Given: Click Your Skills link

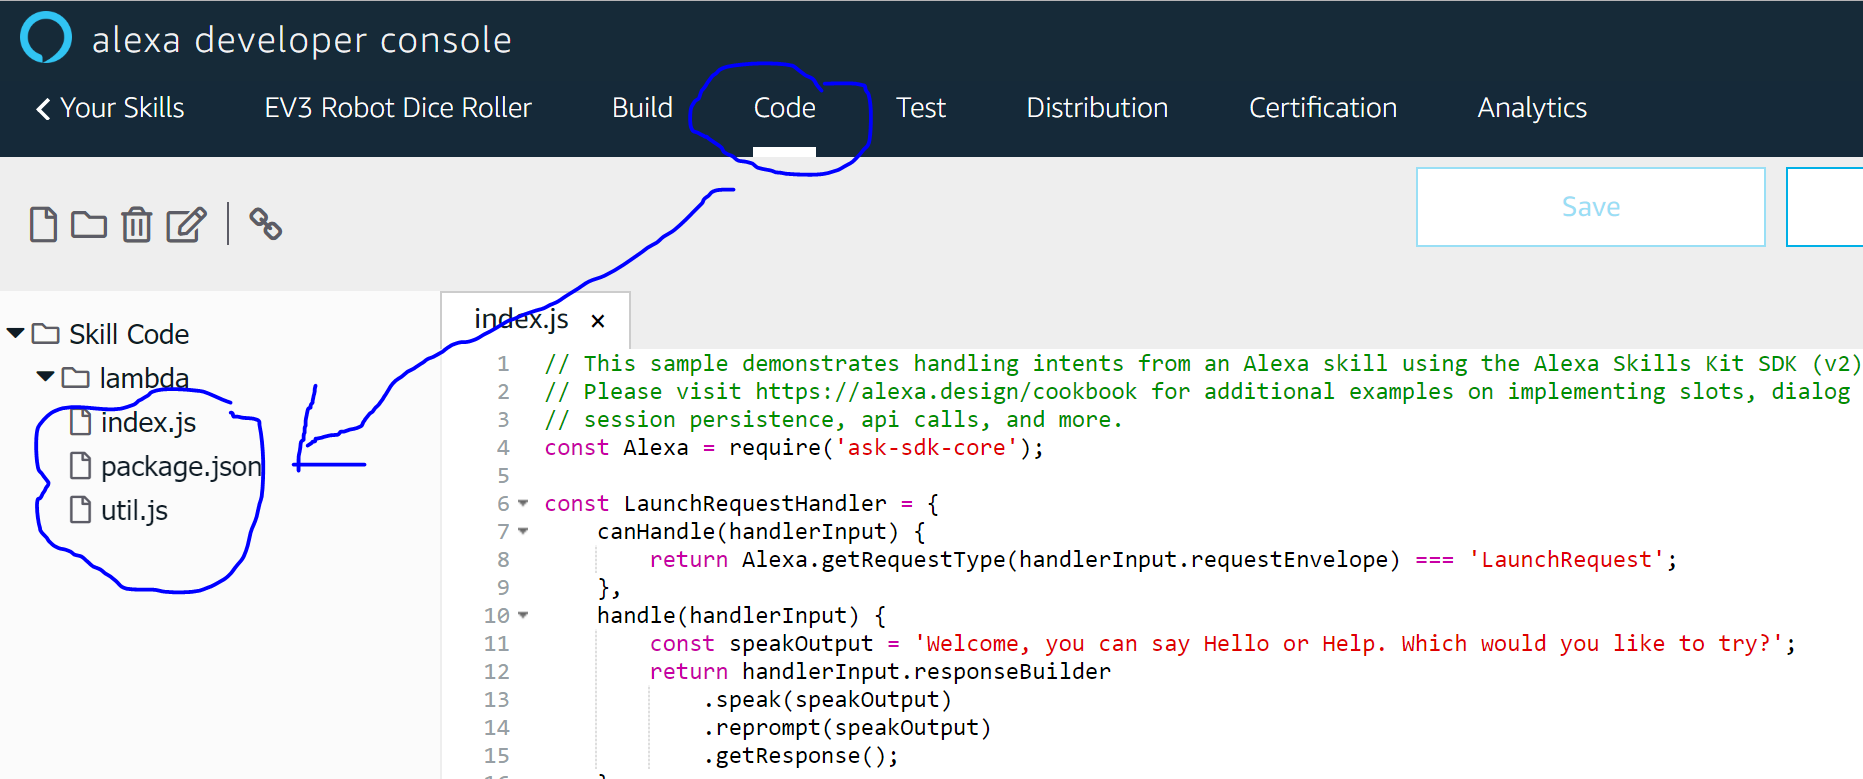Looking at the screenshot, I should tap(123, 108).
